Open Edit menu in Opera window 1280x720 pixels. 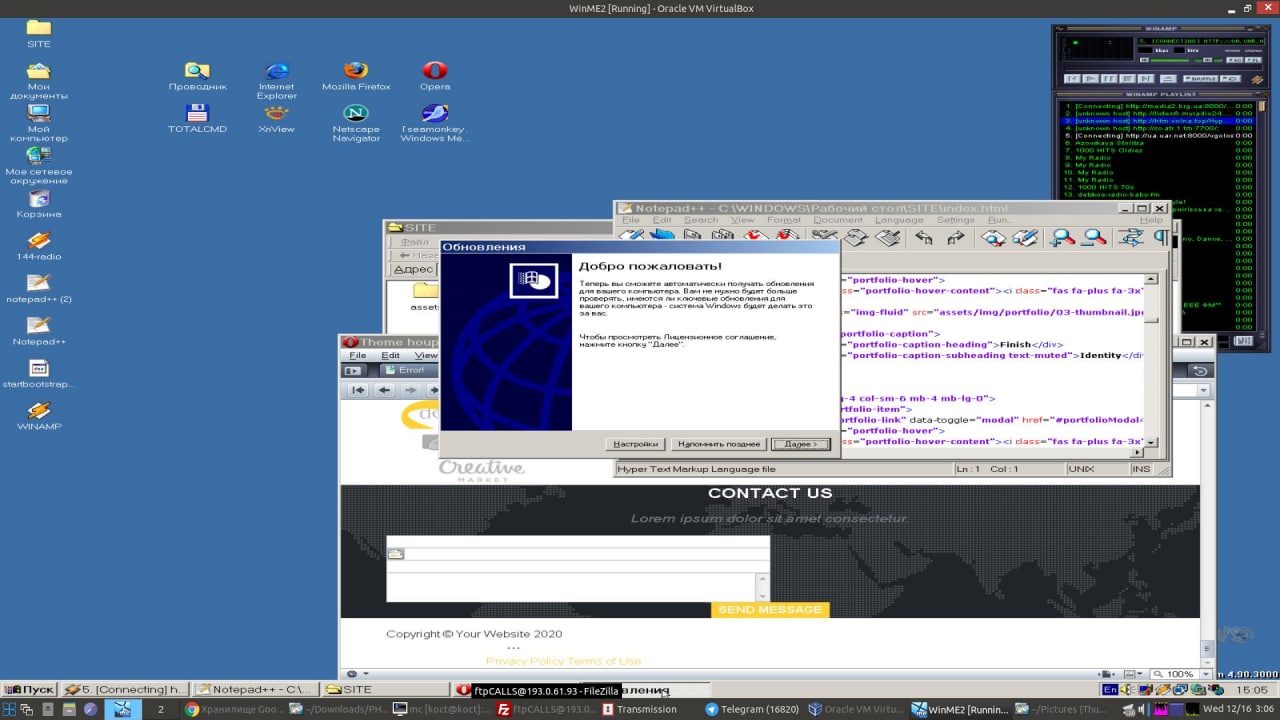point(390,355)
